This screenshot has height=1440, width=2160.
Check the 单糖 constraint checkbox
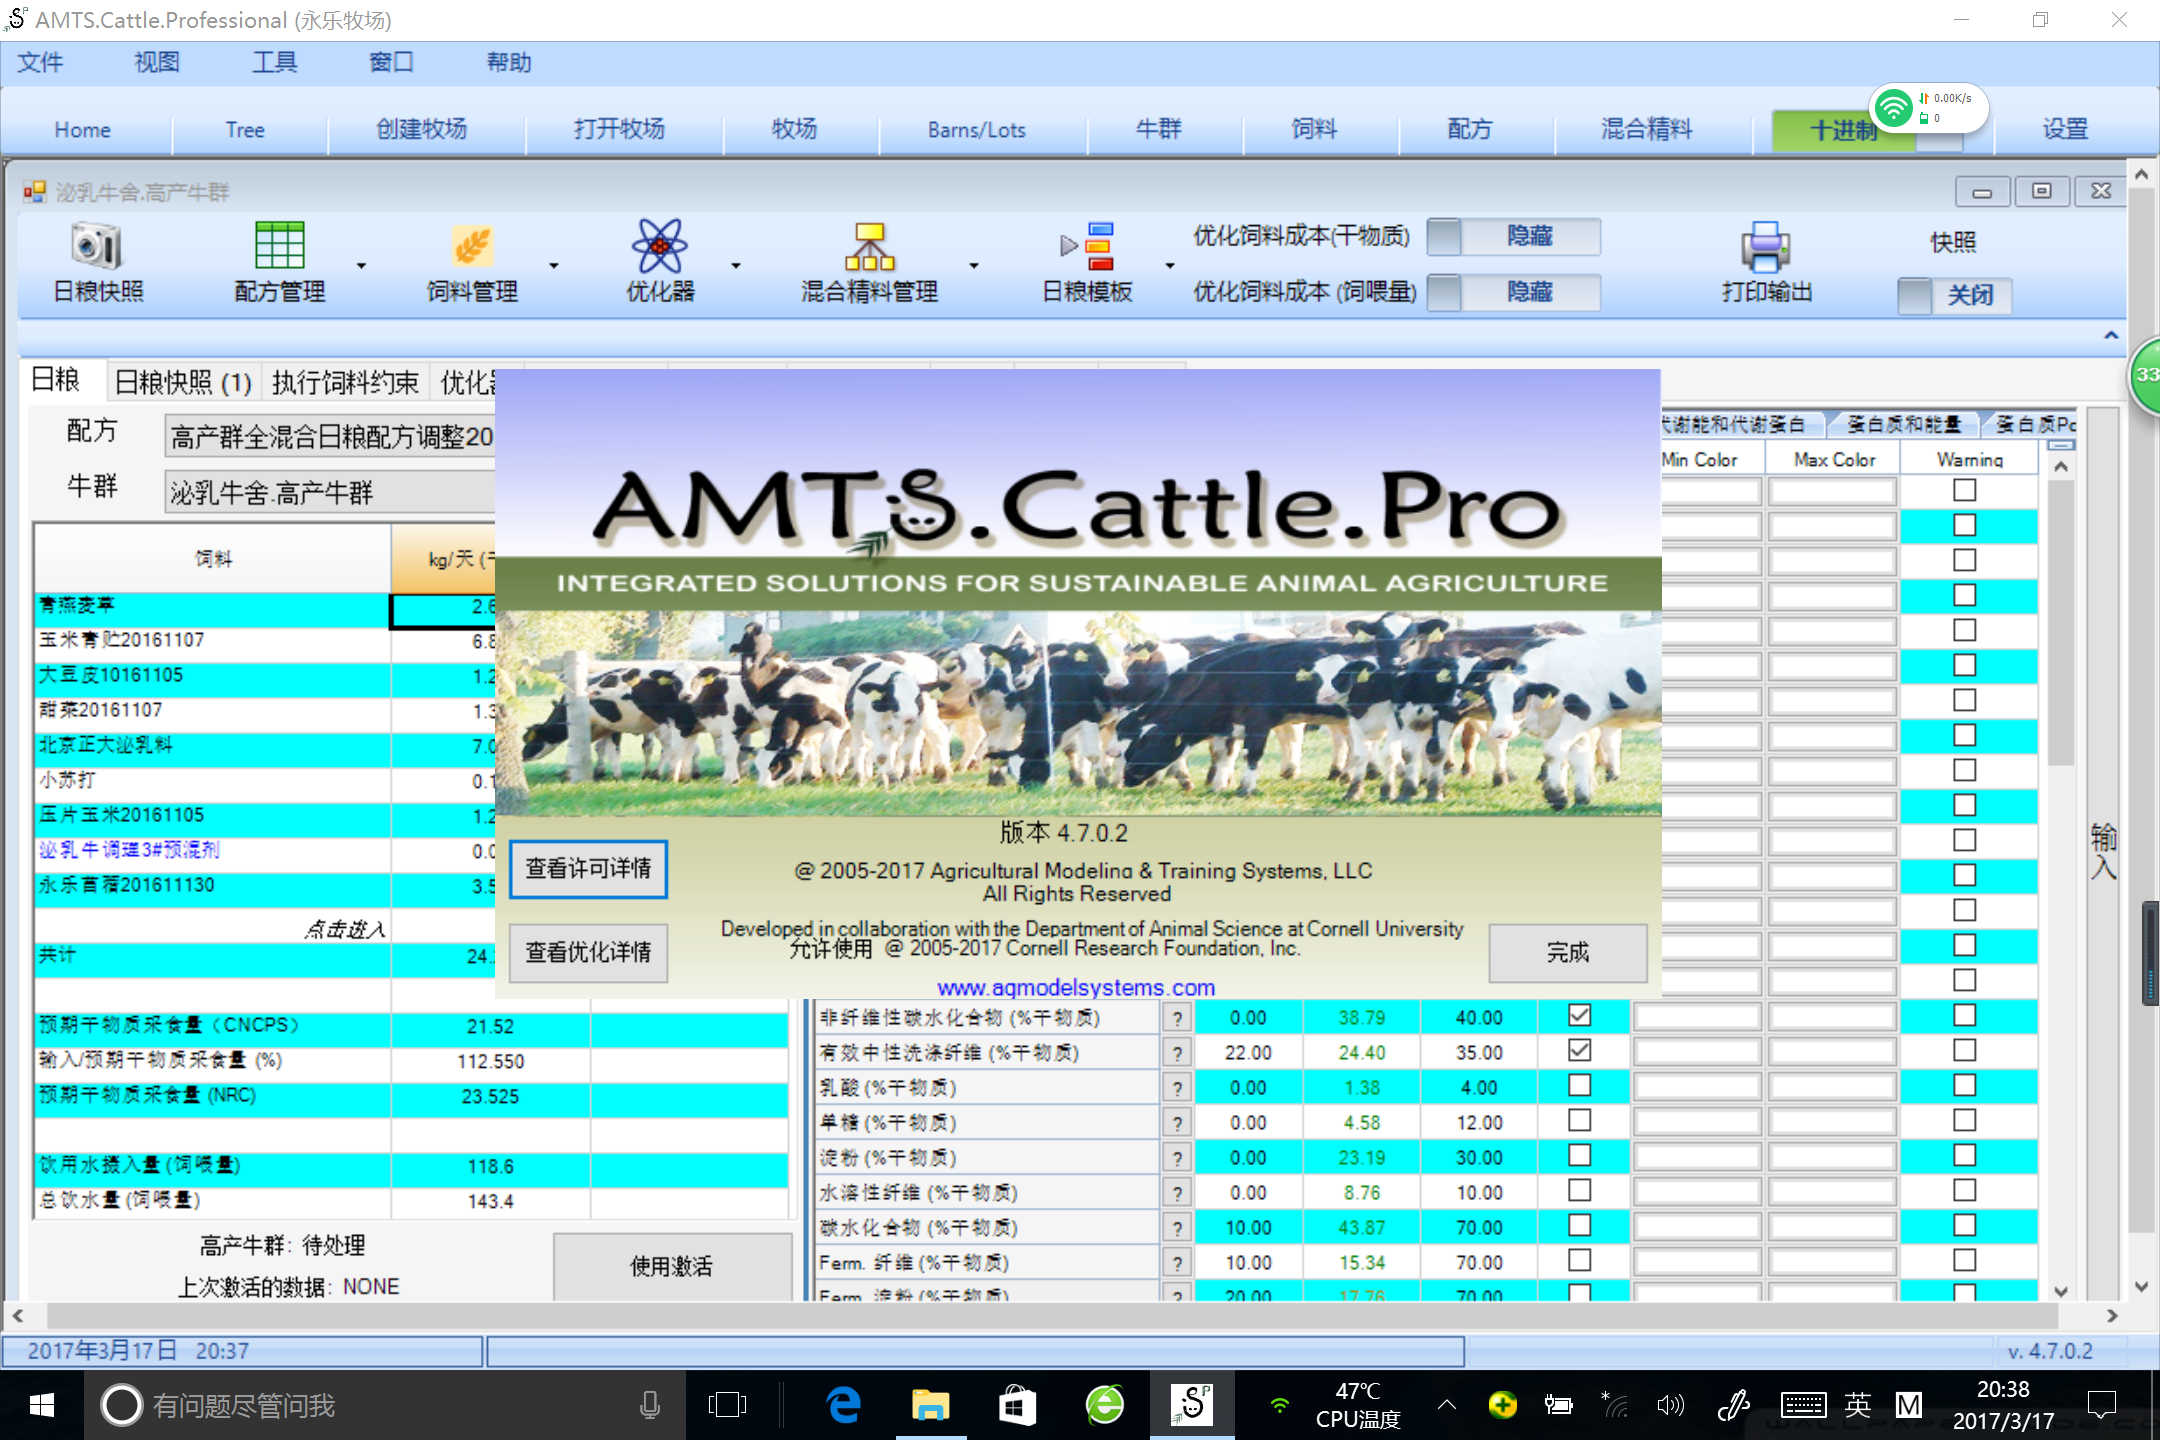[x=1579, y=1121]
